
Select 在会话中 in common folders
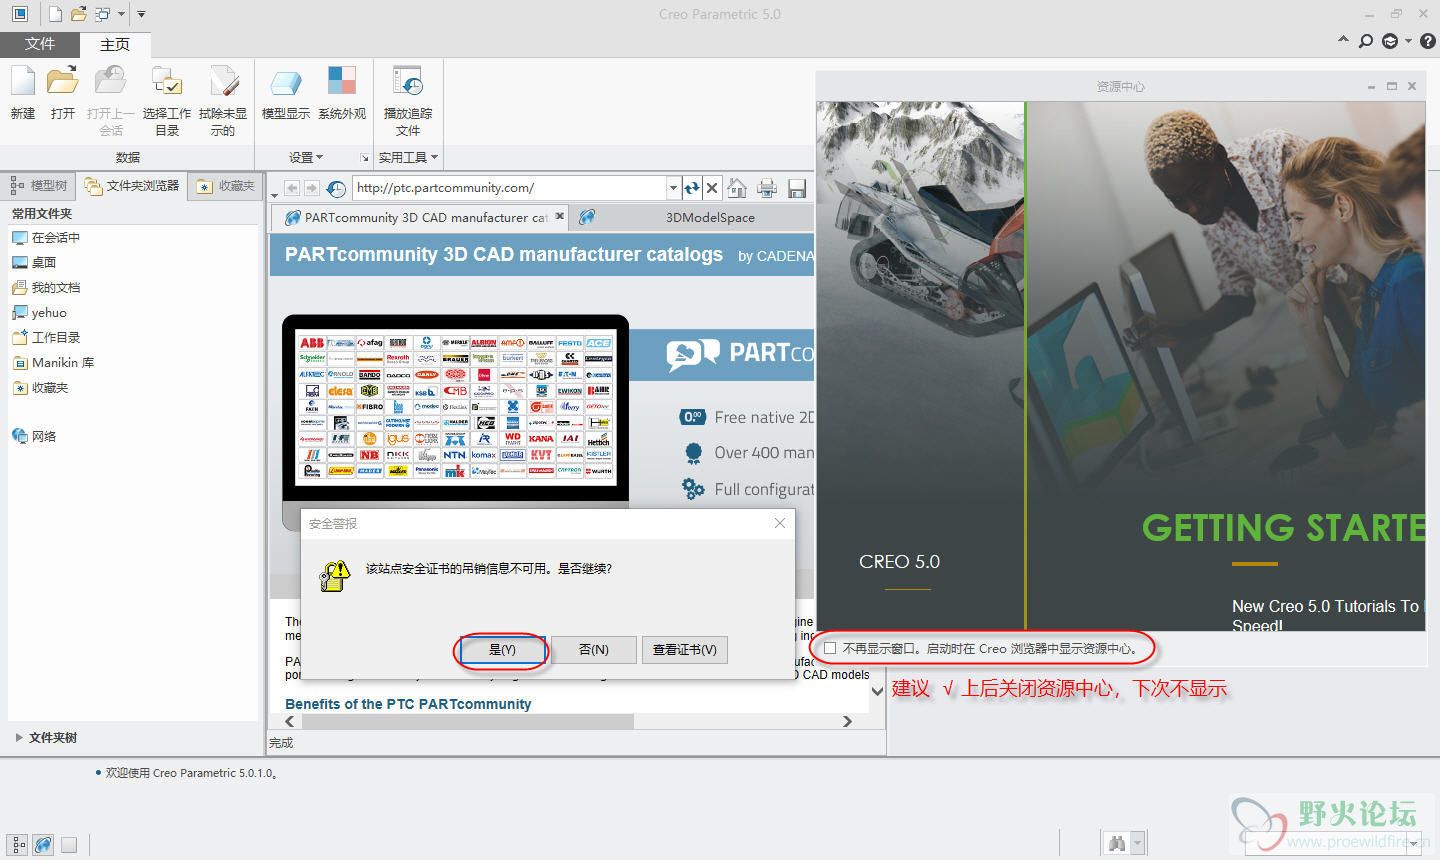pos(46,238)
